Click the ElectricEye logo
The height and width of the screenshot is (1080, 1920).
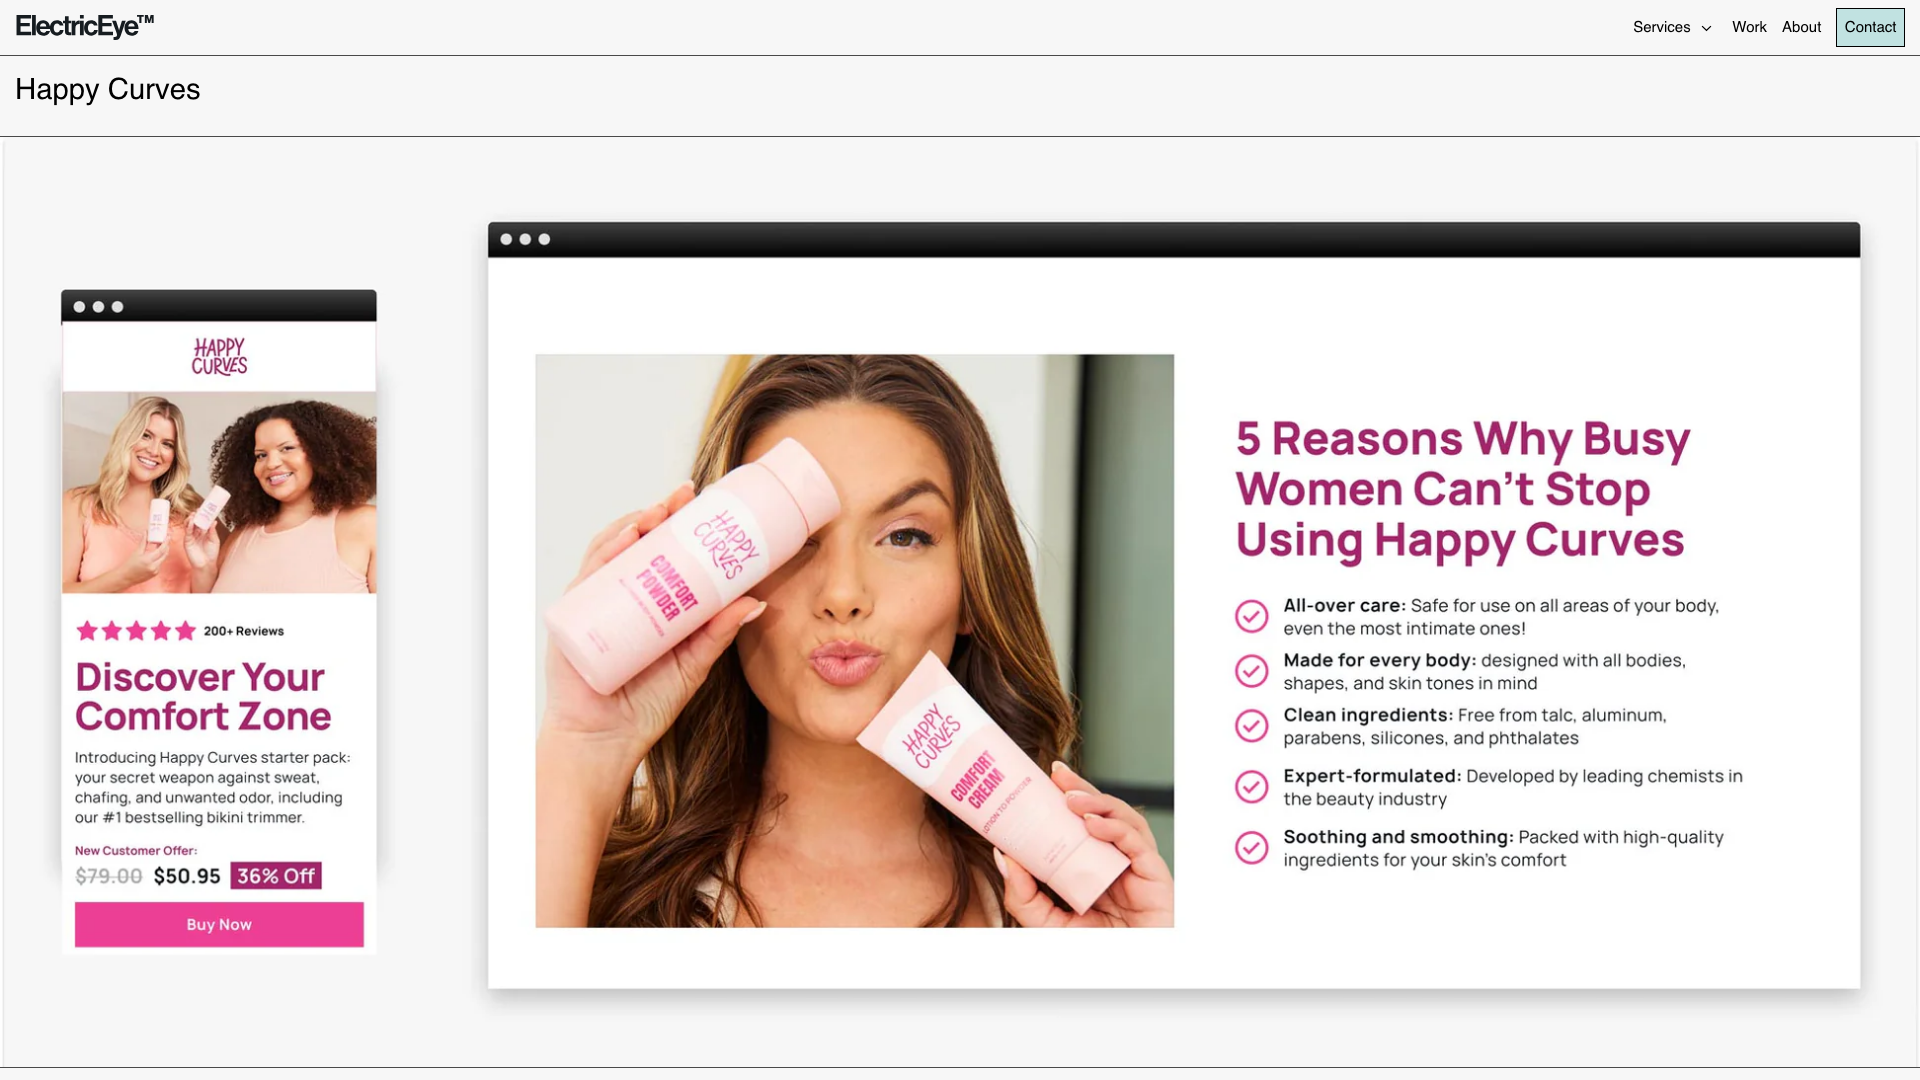pyautogui.click(x=85, y=26)
